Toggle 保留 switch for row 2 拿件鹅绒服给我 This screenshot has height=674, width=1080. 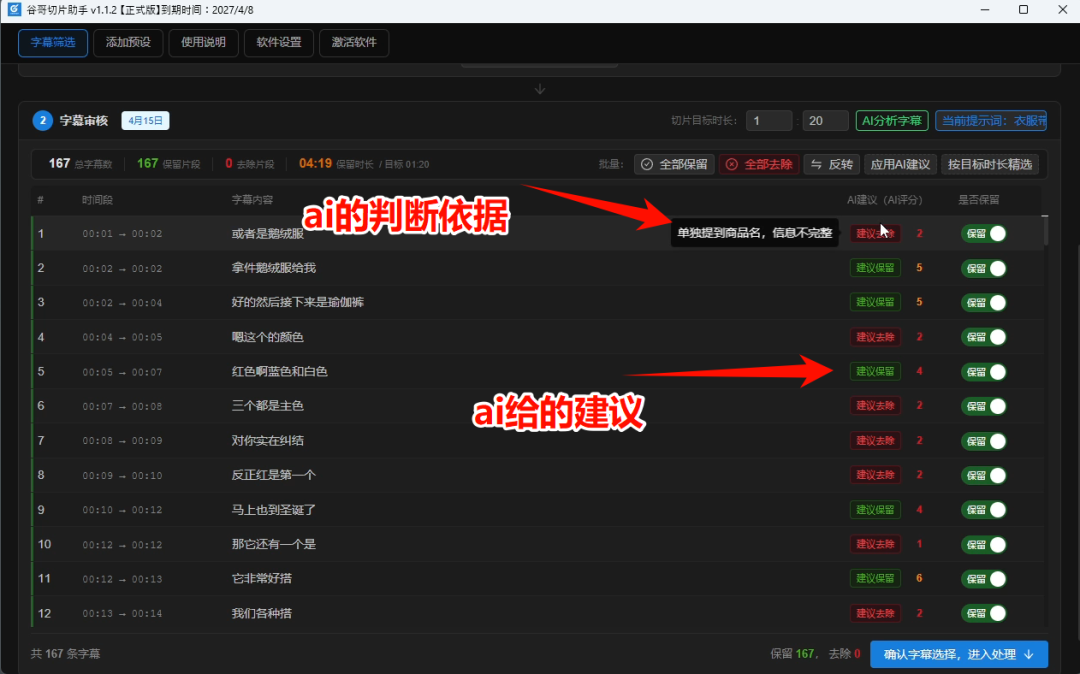(984, 268)
